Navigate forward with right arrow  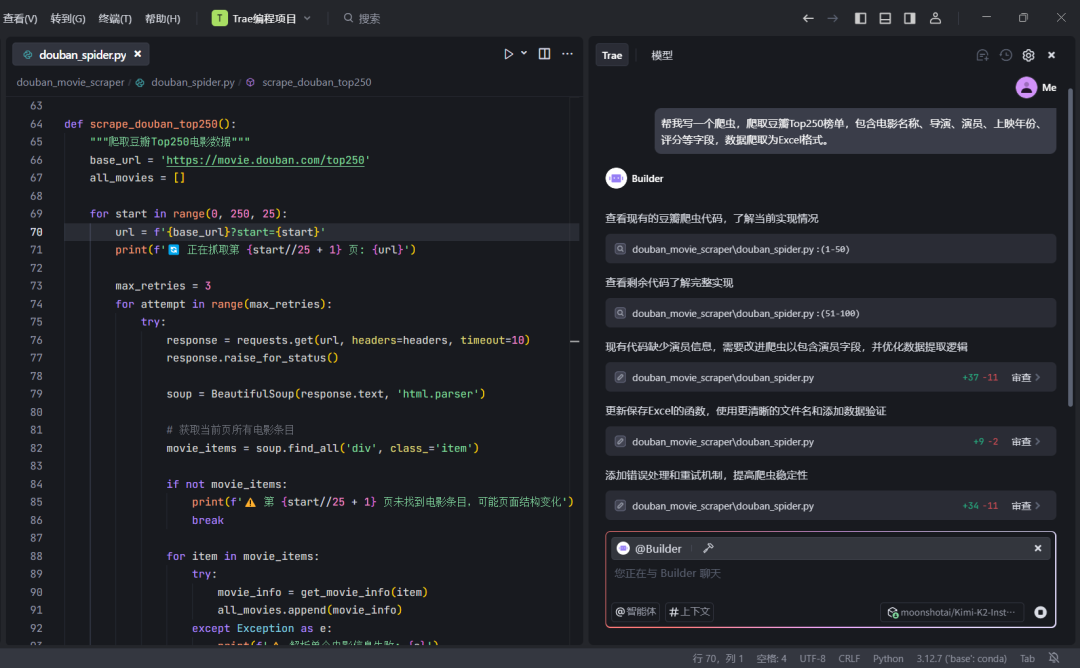(832, 19)
